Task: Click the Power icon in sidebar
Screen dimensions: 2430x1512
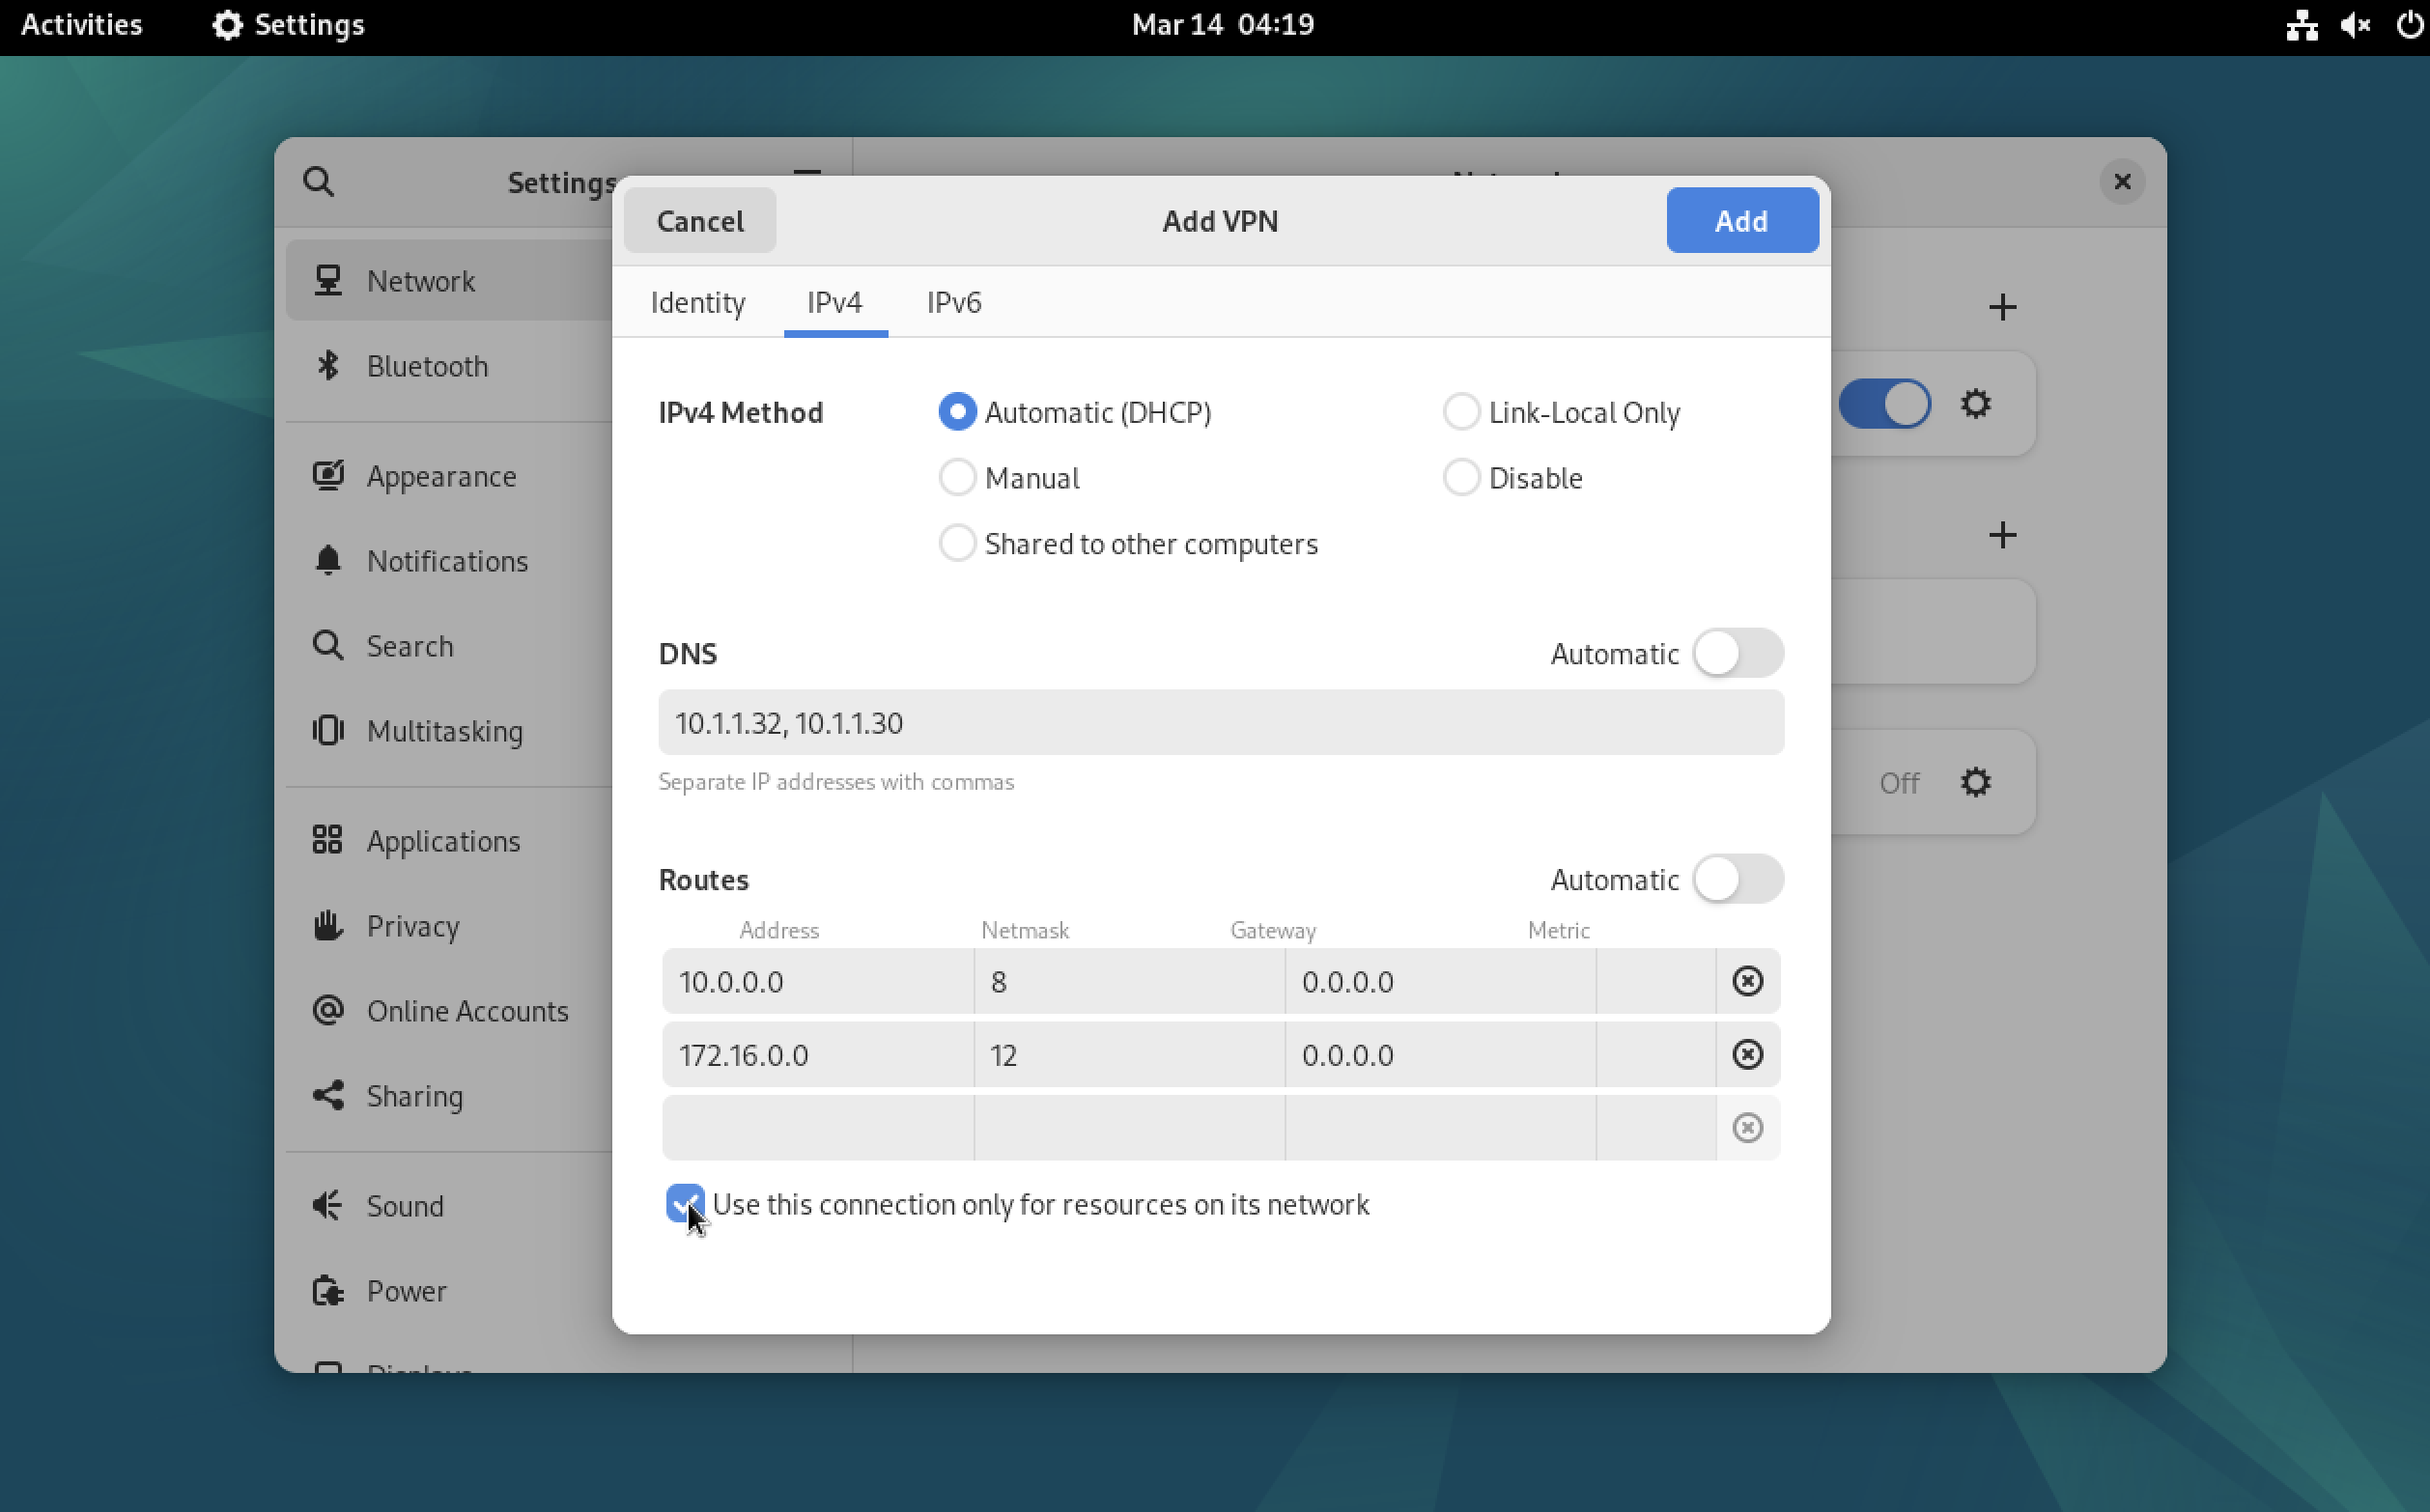Action: (328, 1291)
